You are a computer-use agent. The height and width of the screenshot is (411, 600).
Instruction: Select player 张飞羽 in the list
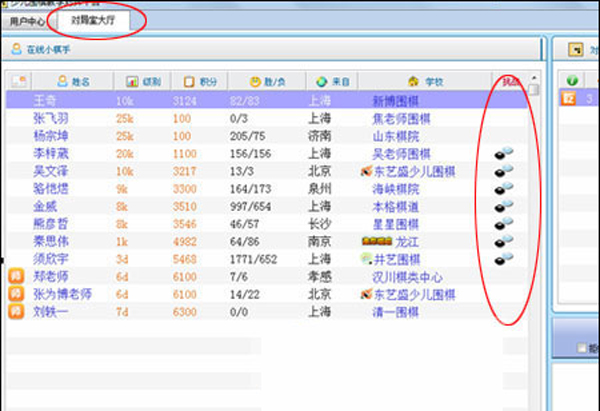pos(51,118)
